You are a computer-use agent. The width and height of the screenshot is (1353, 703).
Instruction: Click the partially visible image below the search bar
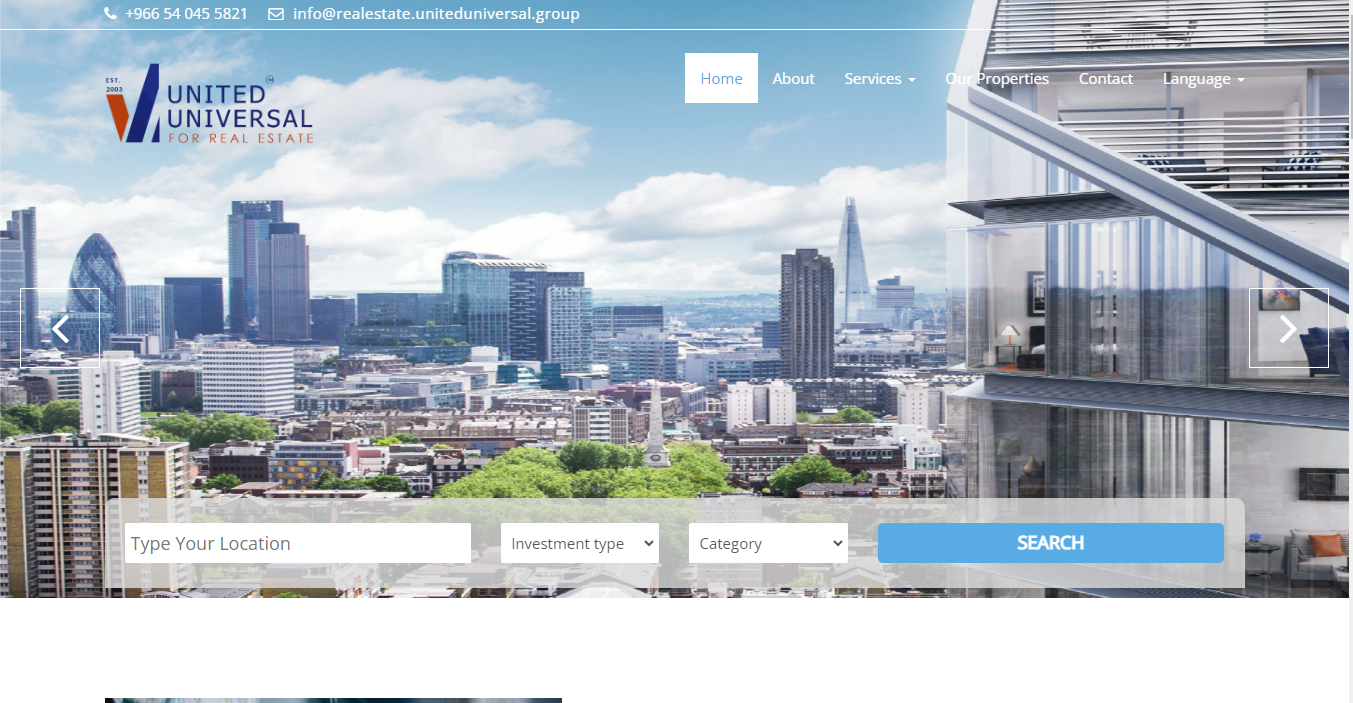click(x=333, y=699)
